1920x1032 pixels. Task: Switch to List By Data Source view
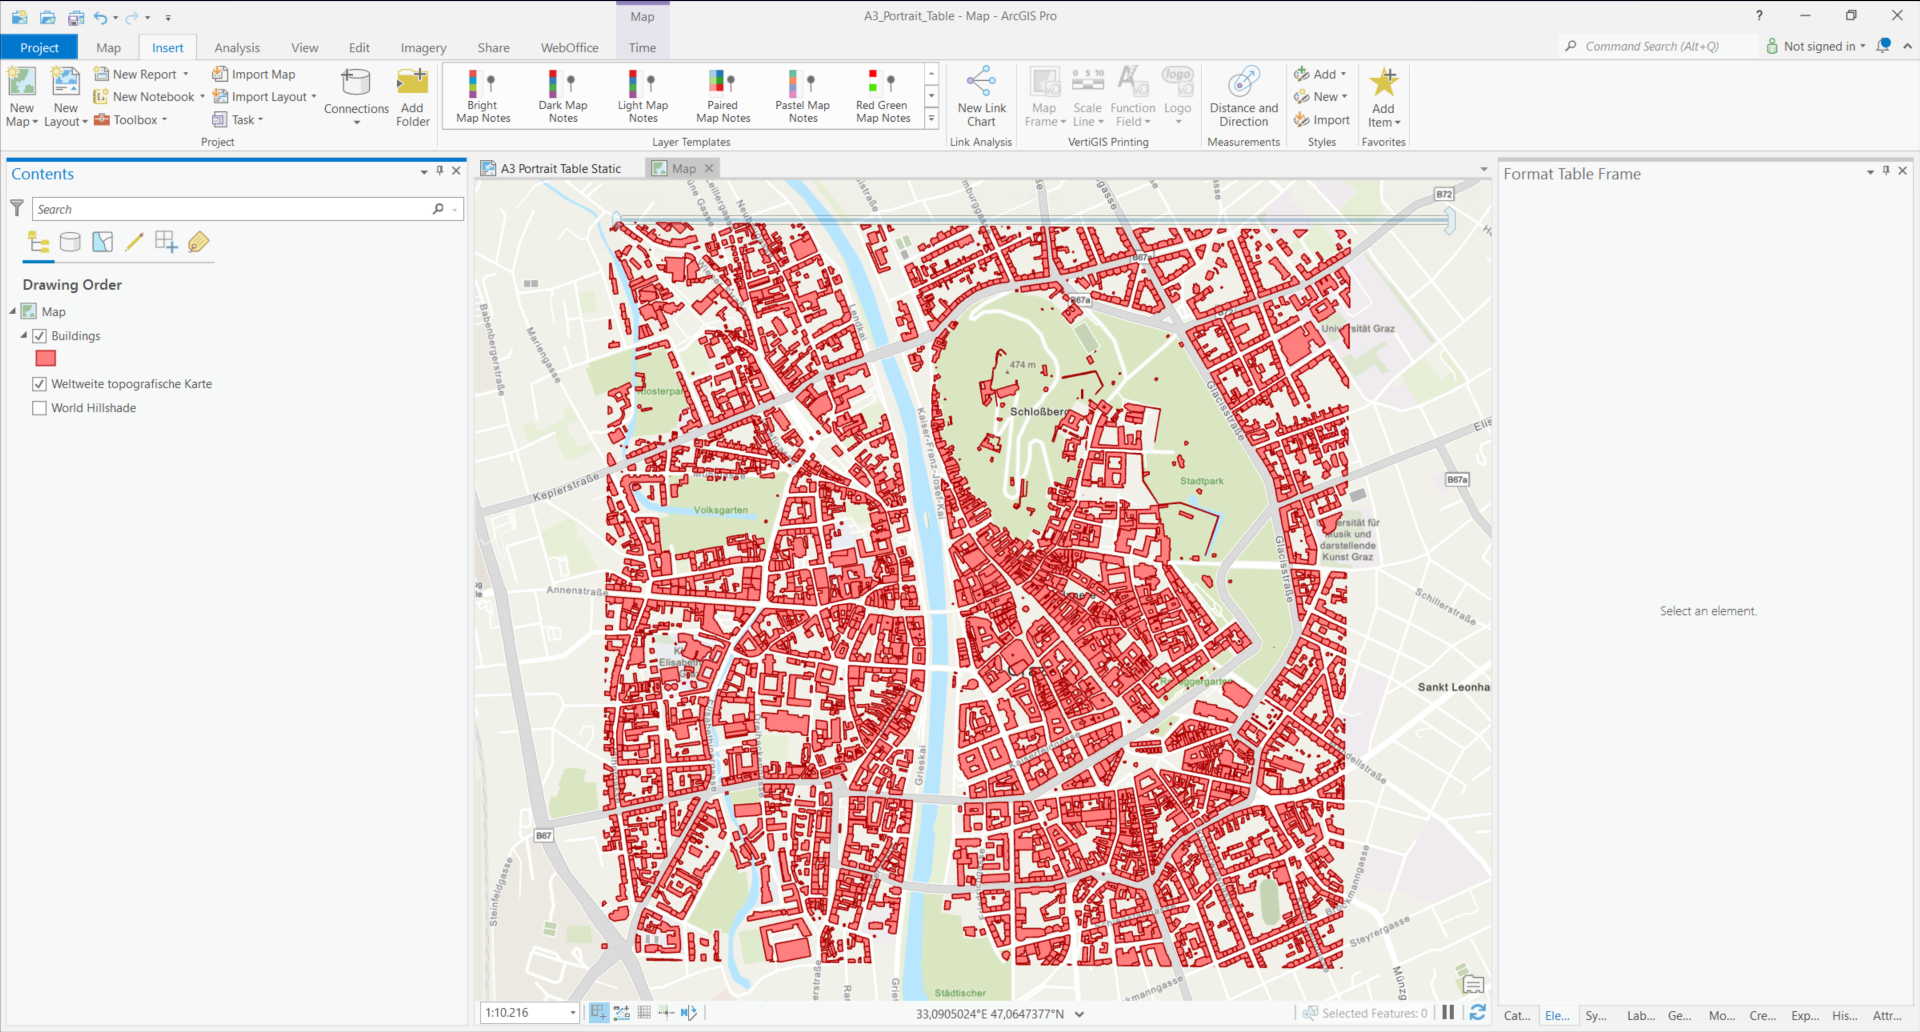click(x=70, y=242)
